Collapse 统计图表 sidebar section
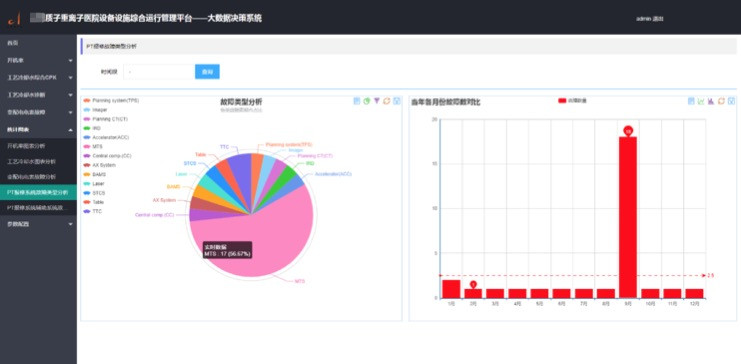 (38, 130)
